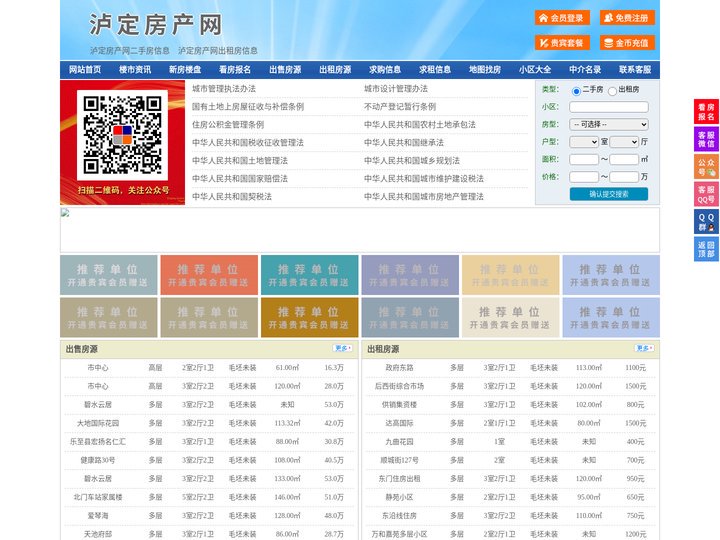Click the QR code image
The height and width of the screenshot is (540, 720).
[x=122, y=135]
